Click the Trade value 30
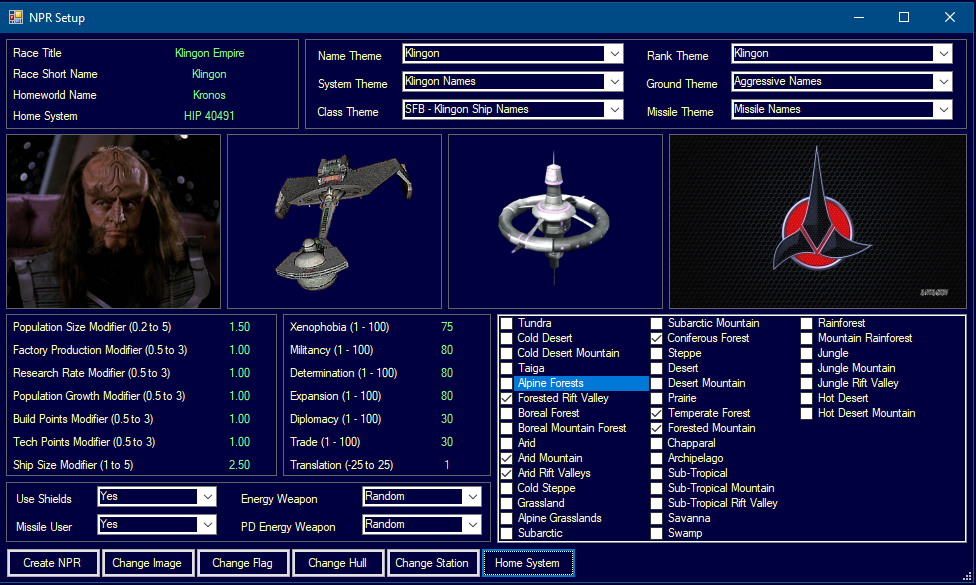The height and width of the screenshot is (585, 976). 447,442
